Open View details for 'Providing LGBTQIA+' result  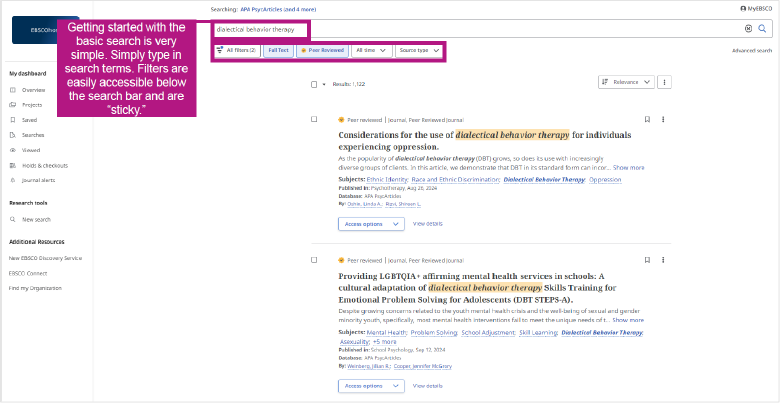[427, 386]
